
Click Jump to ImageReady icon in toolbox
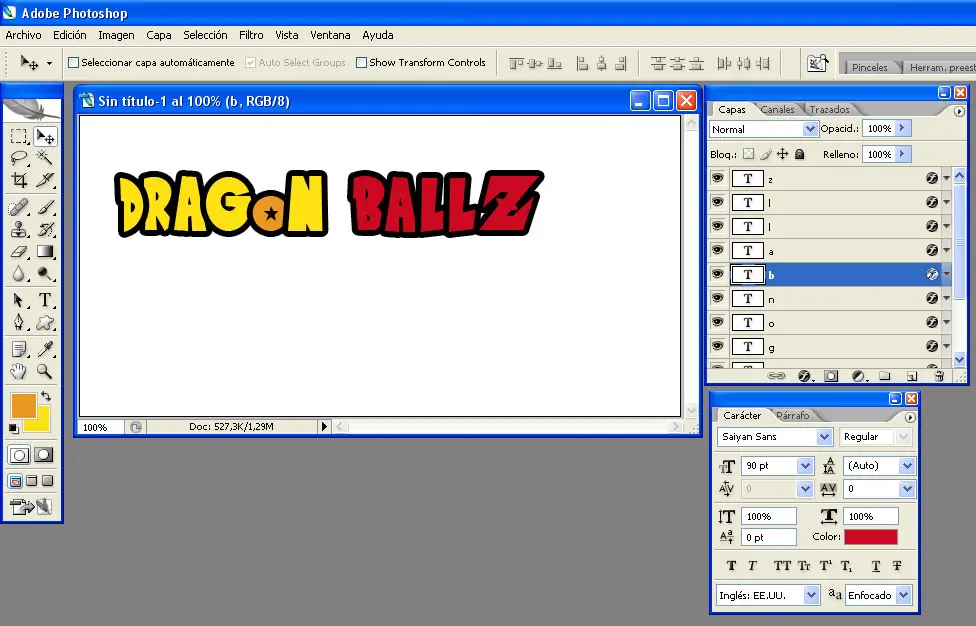coord(31,507)
